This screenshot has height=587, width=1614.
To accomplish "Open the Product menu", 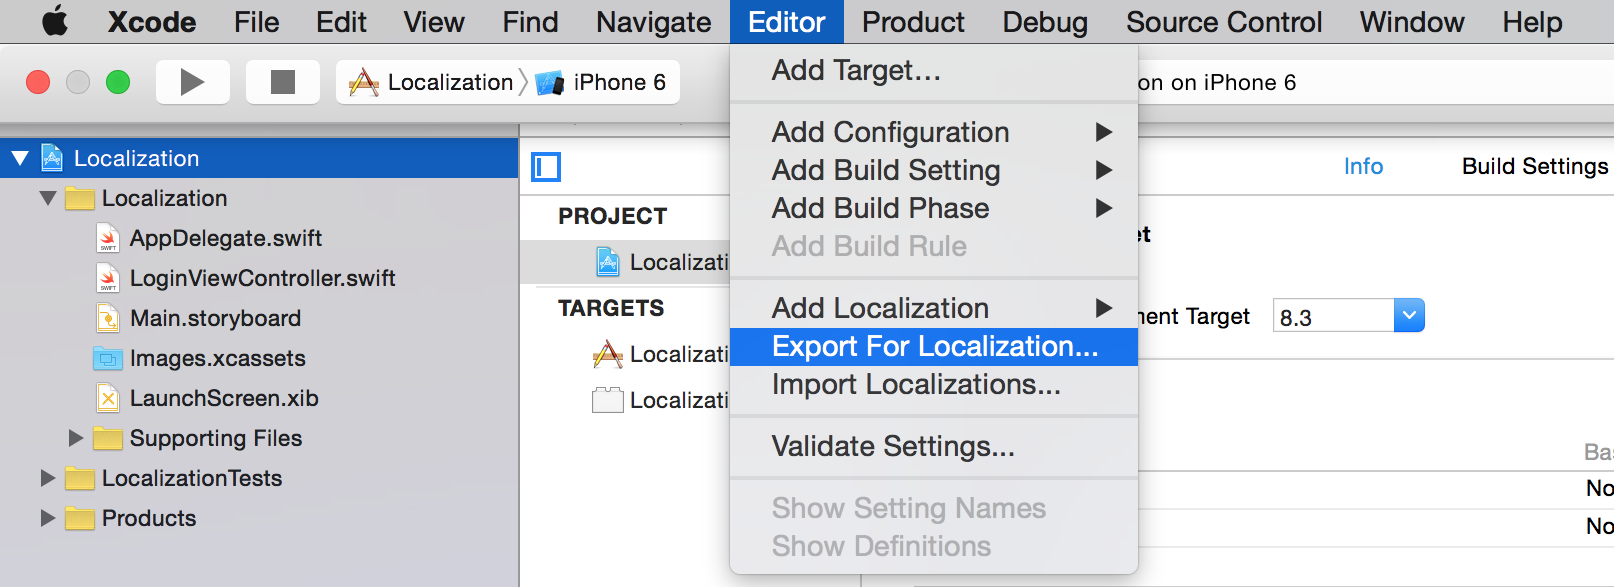I will [913, 21].
